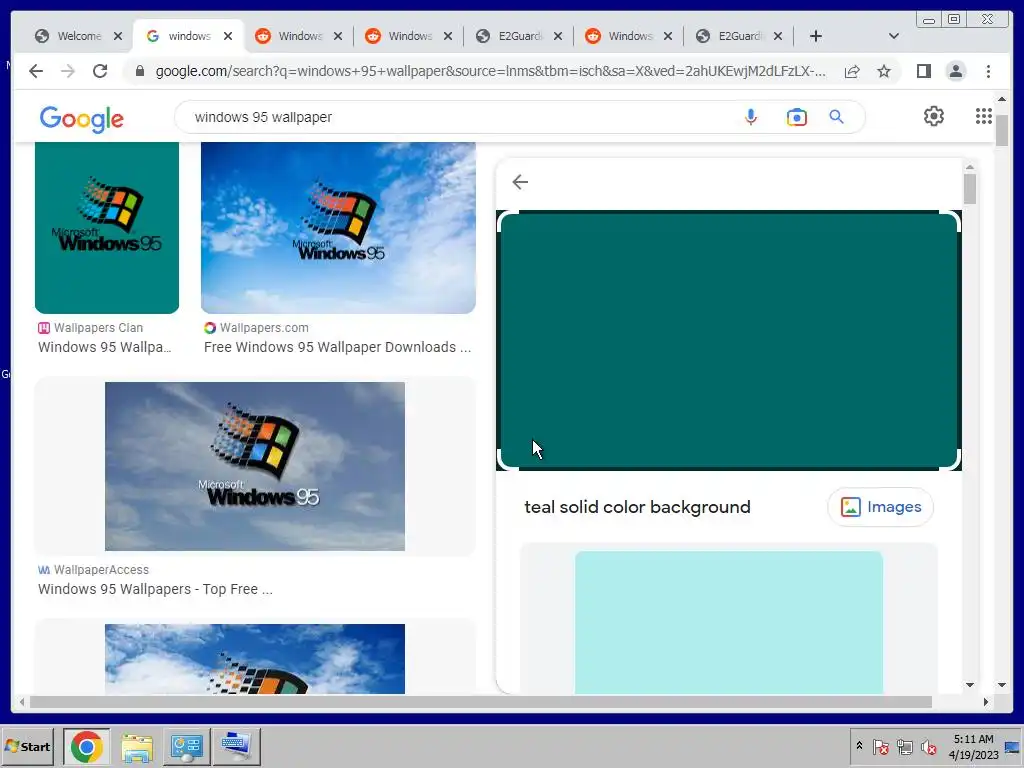Click horizontal scrollbar right arrow

point(985,702)
